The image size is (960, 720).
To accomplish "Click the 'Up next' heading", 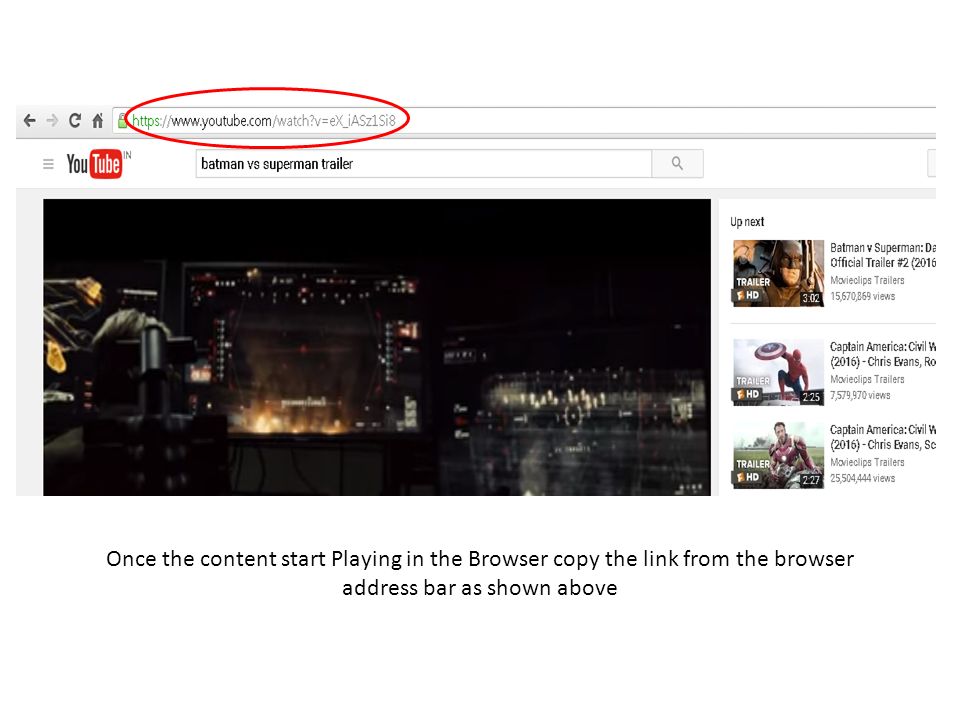I will 747,222.
